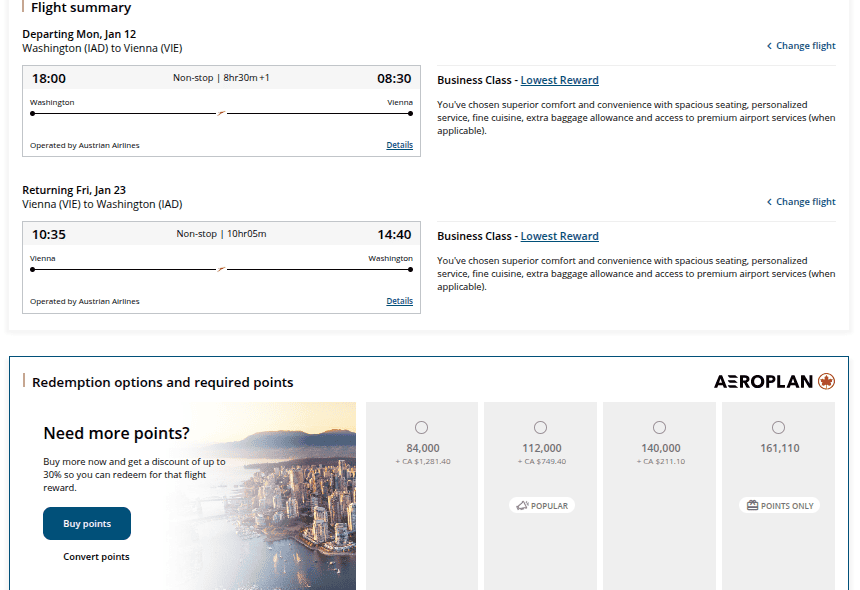Click the plane icon on returning flight line
The height and width of the screenshot is (590, 860).
click(221, 269)
